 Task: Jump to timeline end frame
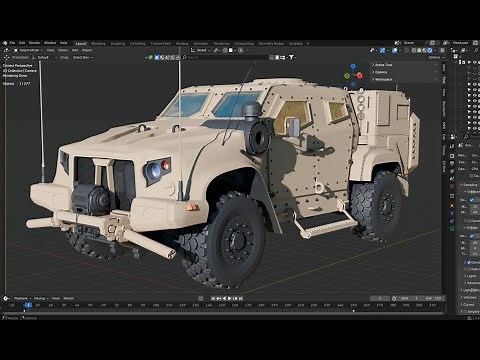pyautogui.click(x=241, y=298)
